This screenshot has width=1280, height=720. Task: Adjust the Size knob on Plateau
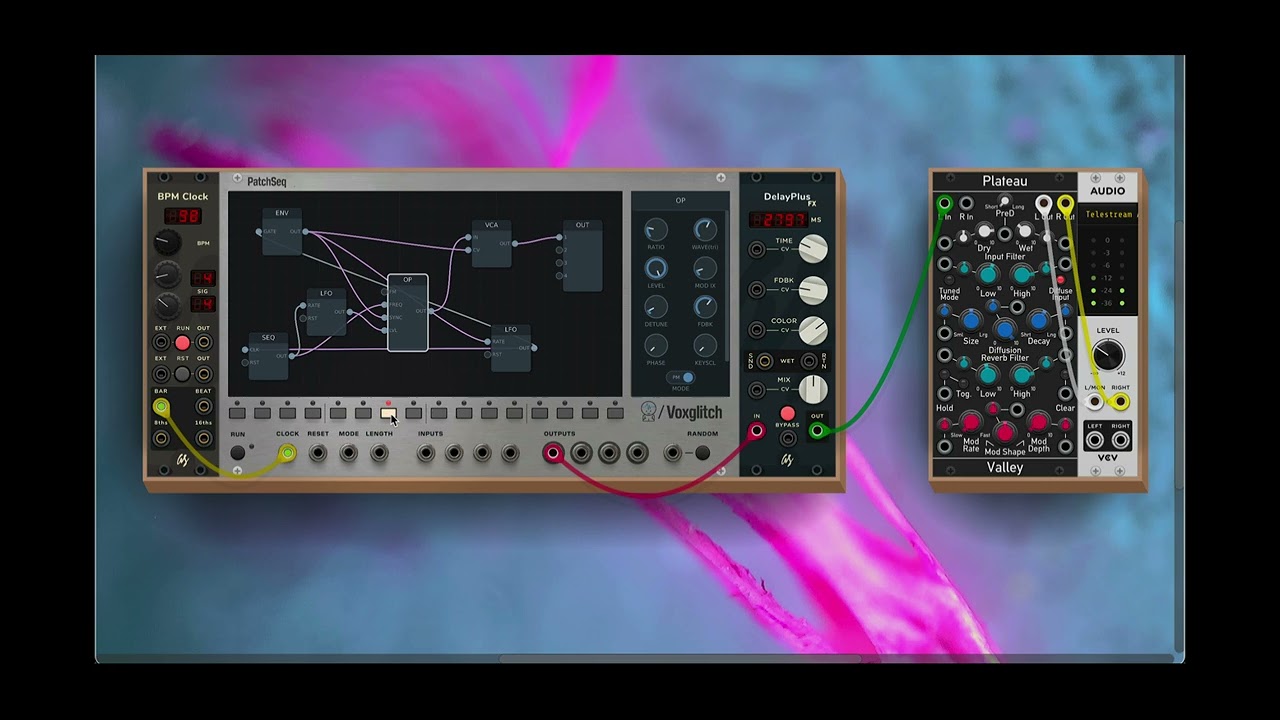coord(971,321)
